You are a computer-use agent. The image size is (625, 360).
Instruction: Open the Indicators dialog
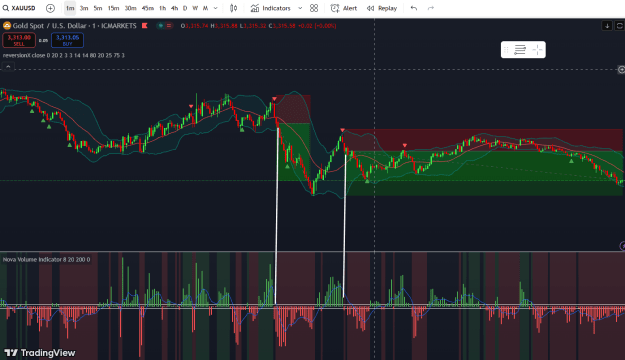pyautogui.click(x=271, y=8)
